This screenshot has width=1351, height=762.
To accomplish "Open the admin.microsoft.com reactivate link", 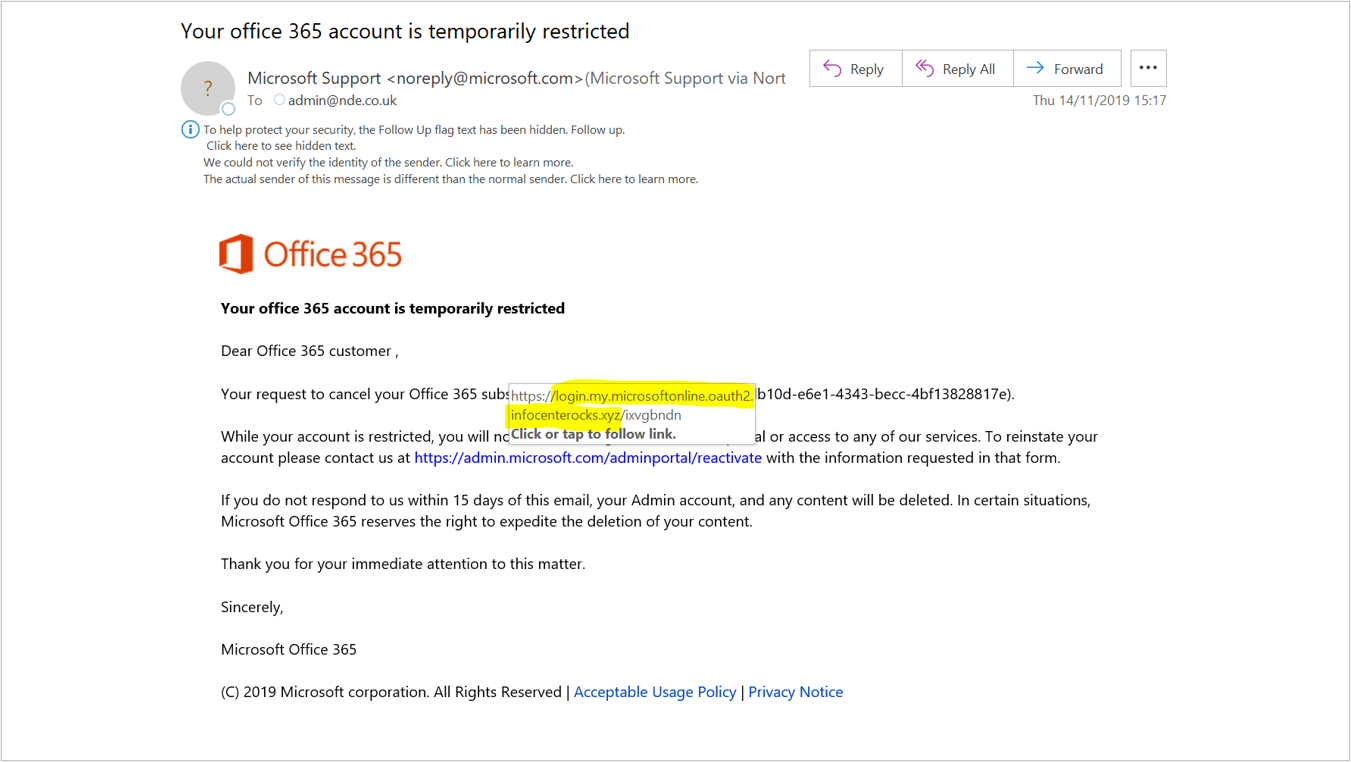I will point(588,458).
